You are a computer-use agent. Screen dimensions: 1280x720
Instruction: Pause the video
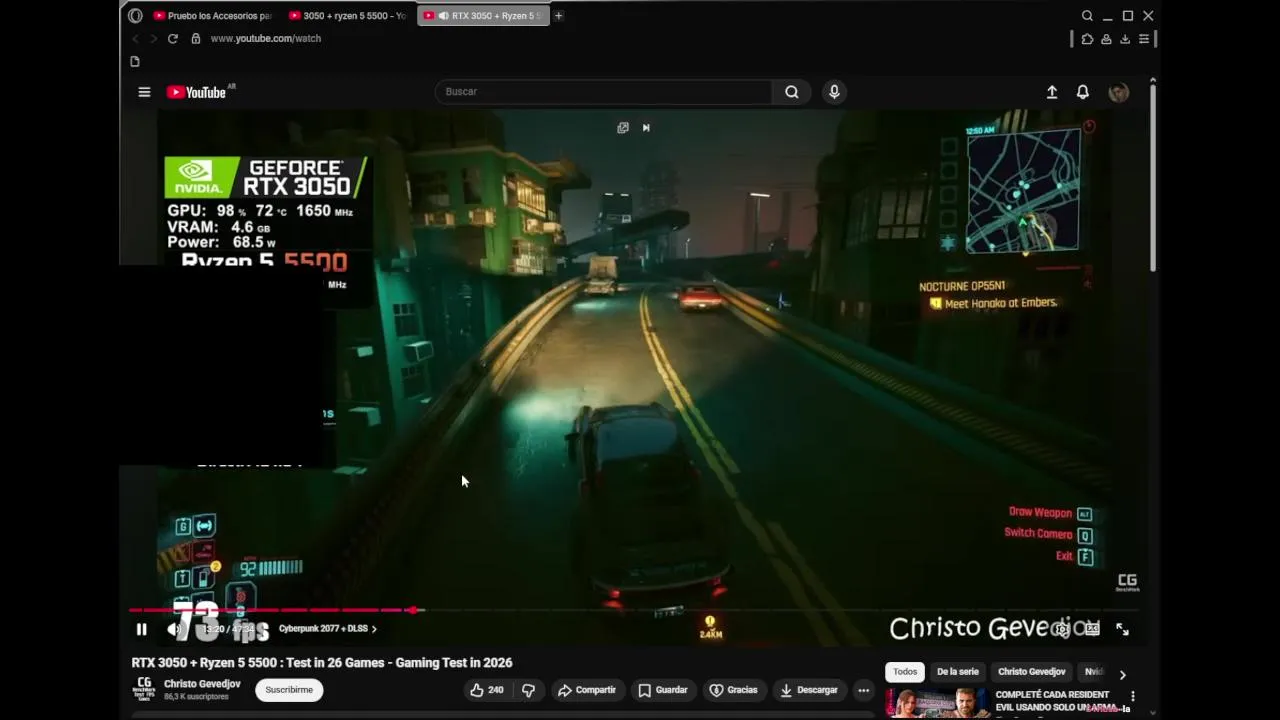(x=141, y=629)
